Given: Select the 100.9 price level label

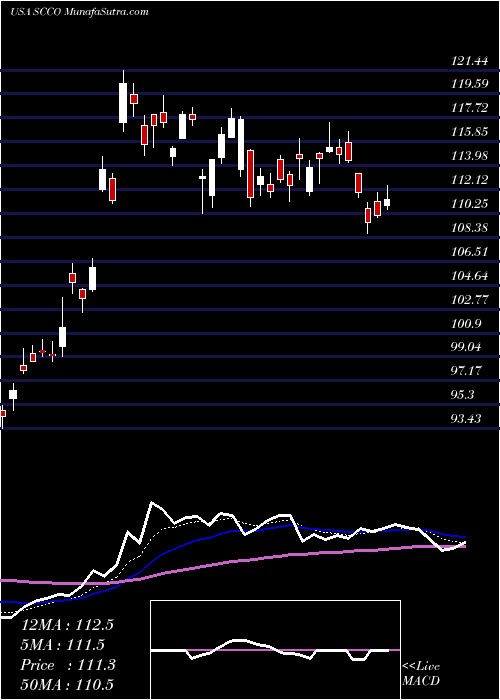Looking at the screenshot, I should tap(467, 325).
